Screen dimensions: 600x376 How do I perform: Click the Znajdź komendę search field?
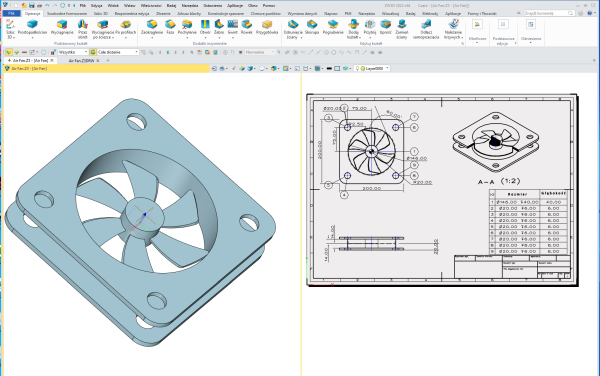(x=549, y=13)
